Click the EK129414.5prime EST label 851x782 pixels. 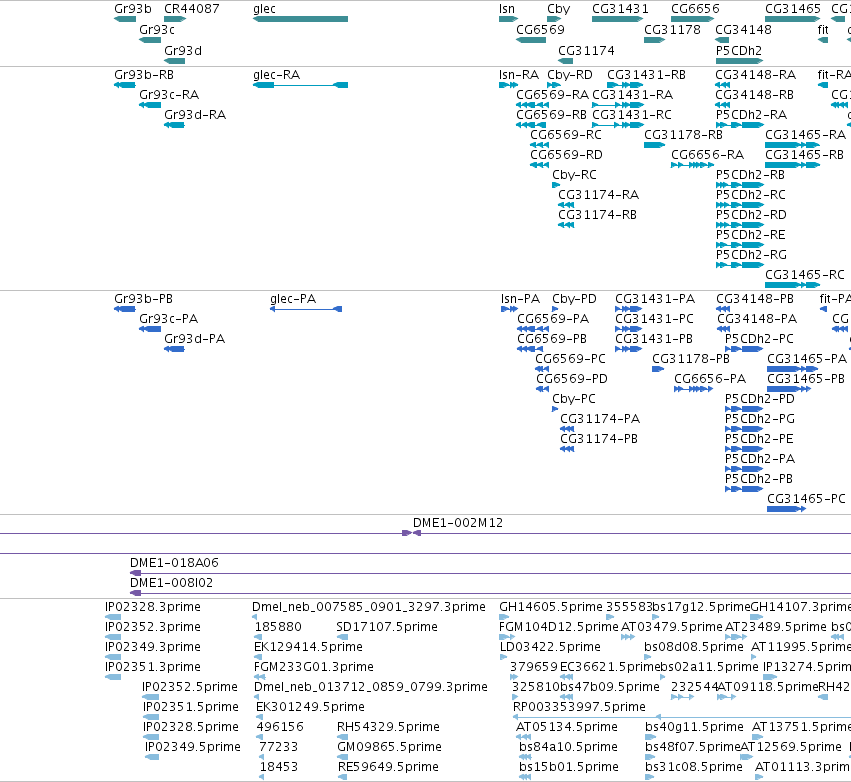308,647
